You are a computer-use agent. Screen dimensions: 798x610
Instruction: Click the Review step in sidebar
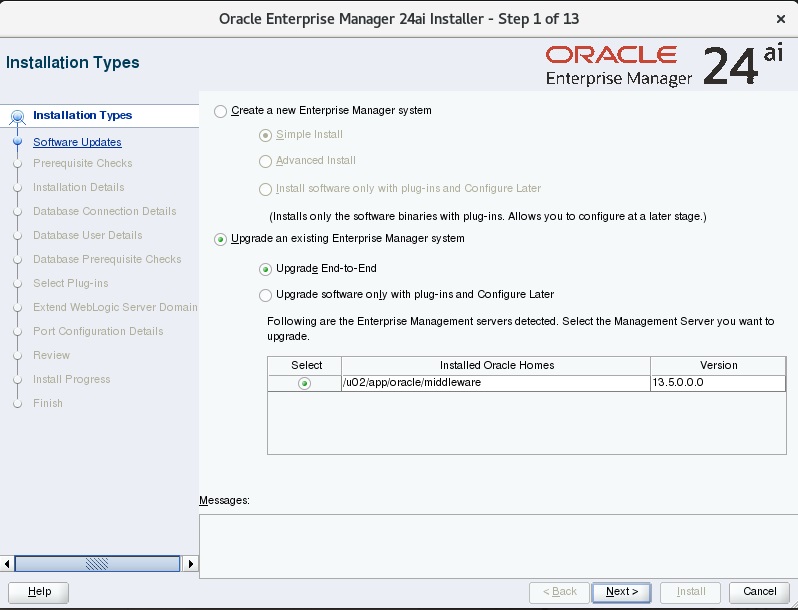tap(51, 355)
